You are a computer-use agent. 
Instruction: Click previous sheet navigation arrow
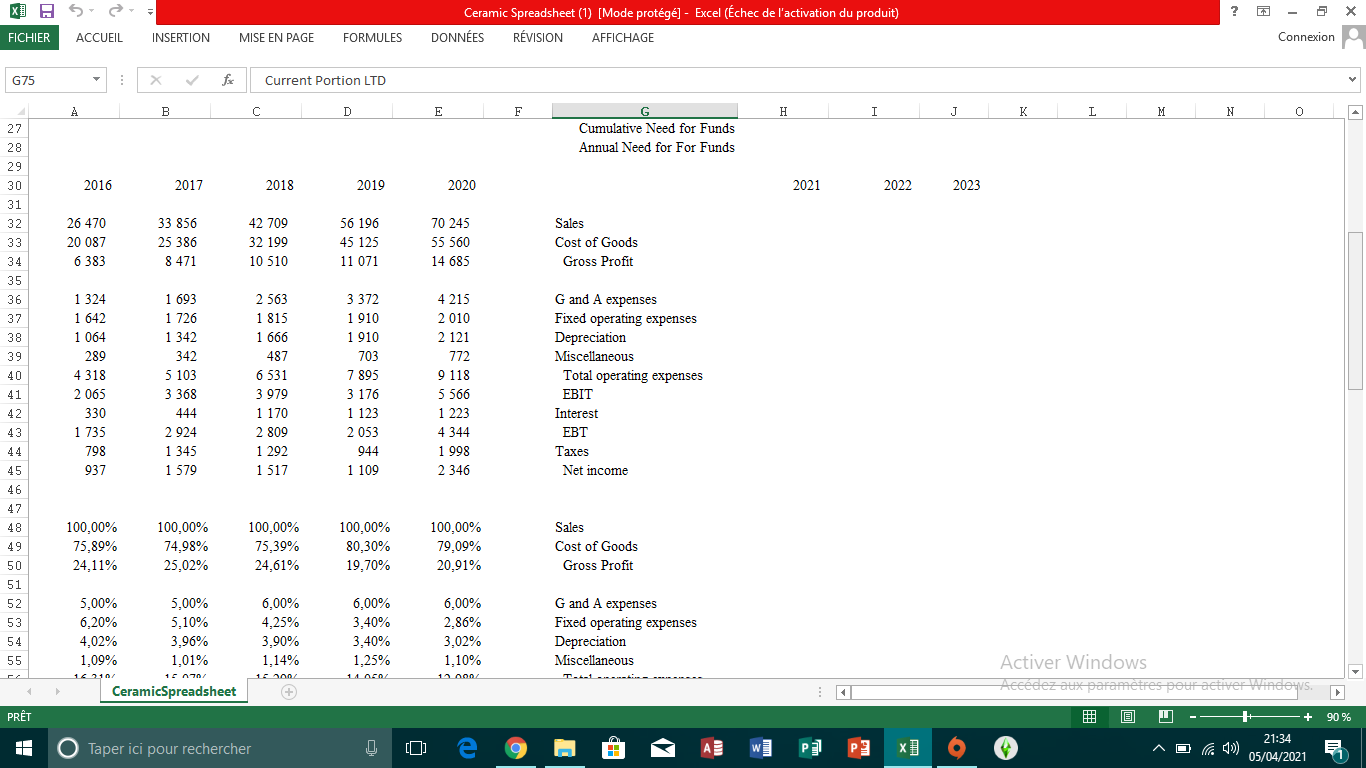click(x=28, y=691)
